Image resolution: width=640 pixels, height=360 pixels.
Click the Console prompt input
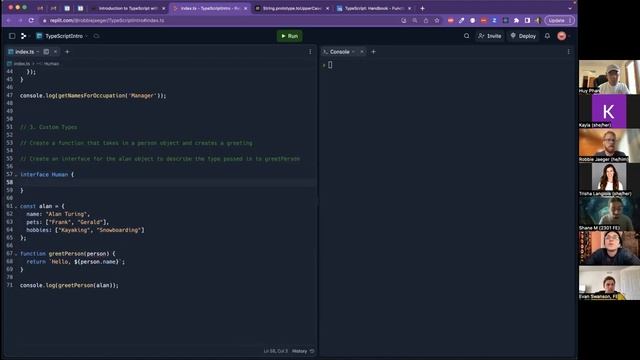(330, 65)
